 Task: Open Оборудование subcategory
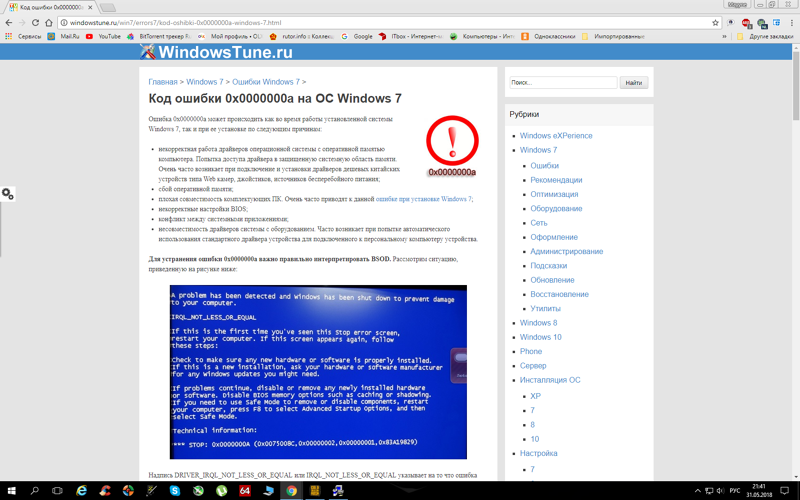point(556,208)
